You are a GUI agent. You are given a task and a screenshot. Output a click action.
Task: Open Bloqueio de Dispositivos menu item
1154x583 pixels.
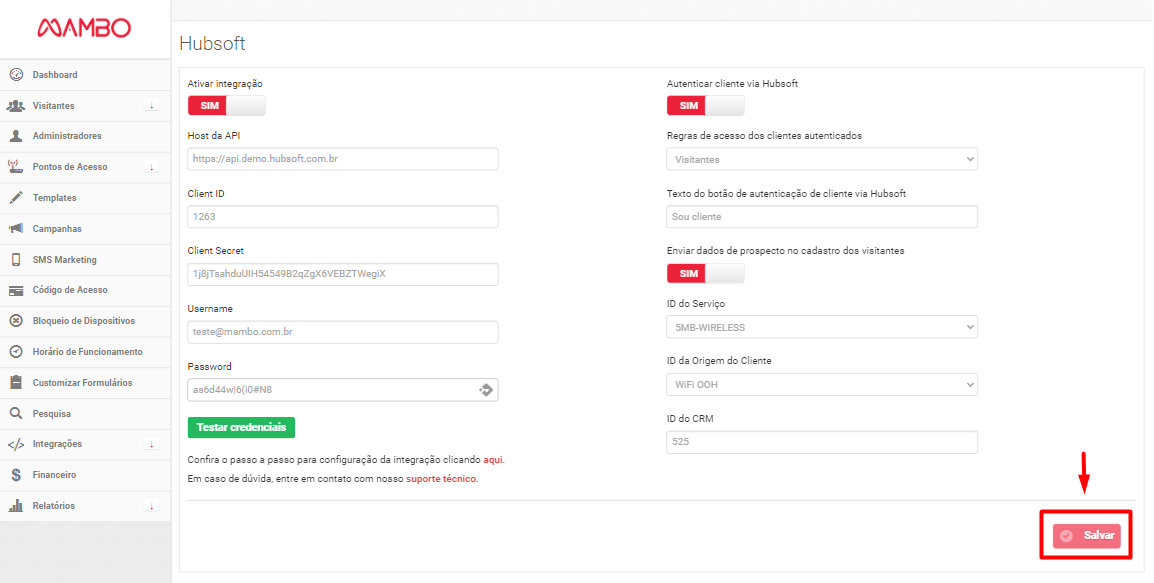(85, 321)
